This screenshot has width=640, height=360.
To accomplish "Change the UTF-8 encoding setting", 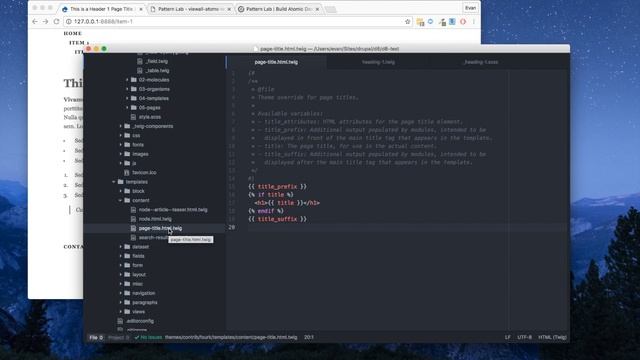I will click(524, 338).
